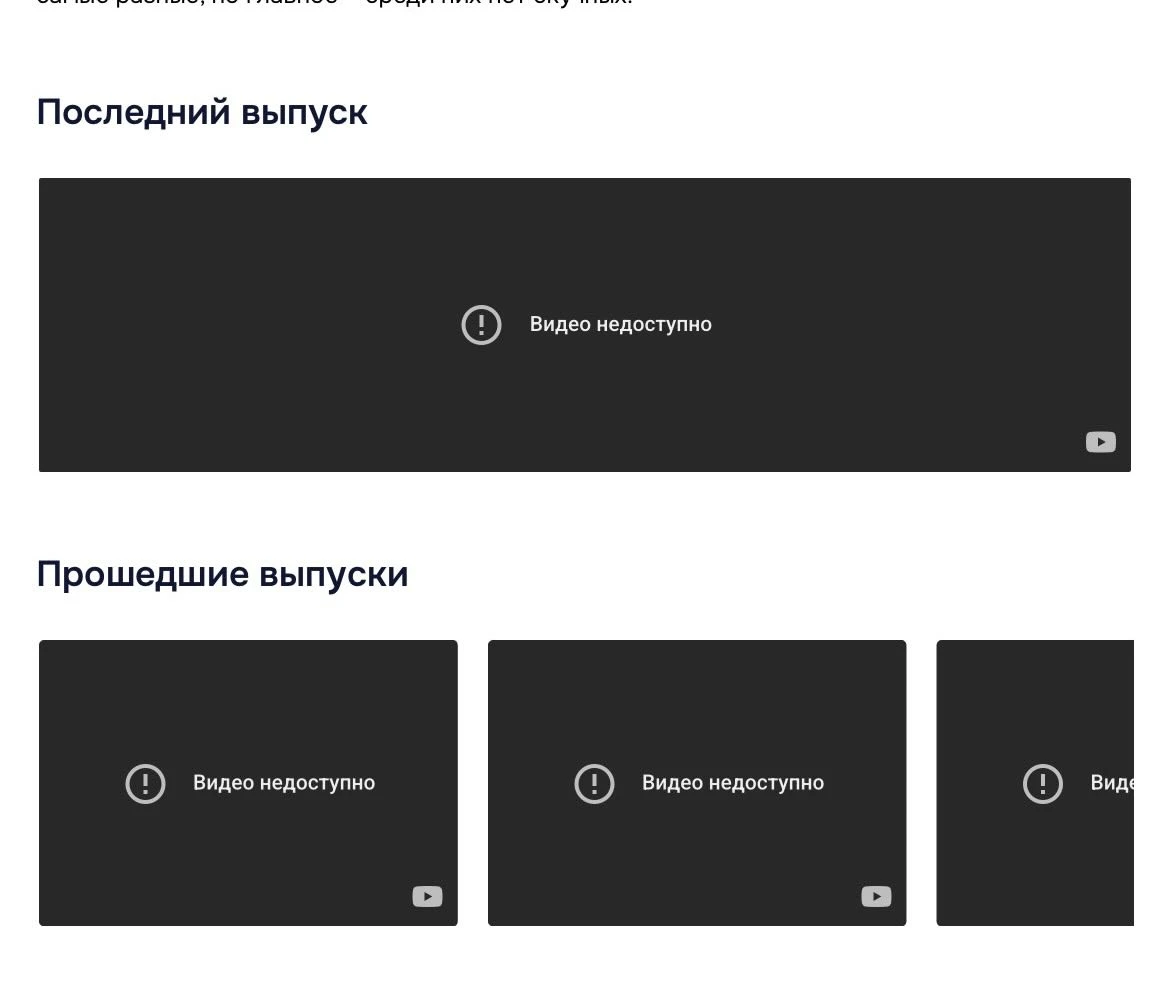Open the second past episode video thumbnail

697,700
